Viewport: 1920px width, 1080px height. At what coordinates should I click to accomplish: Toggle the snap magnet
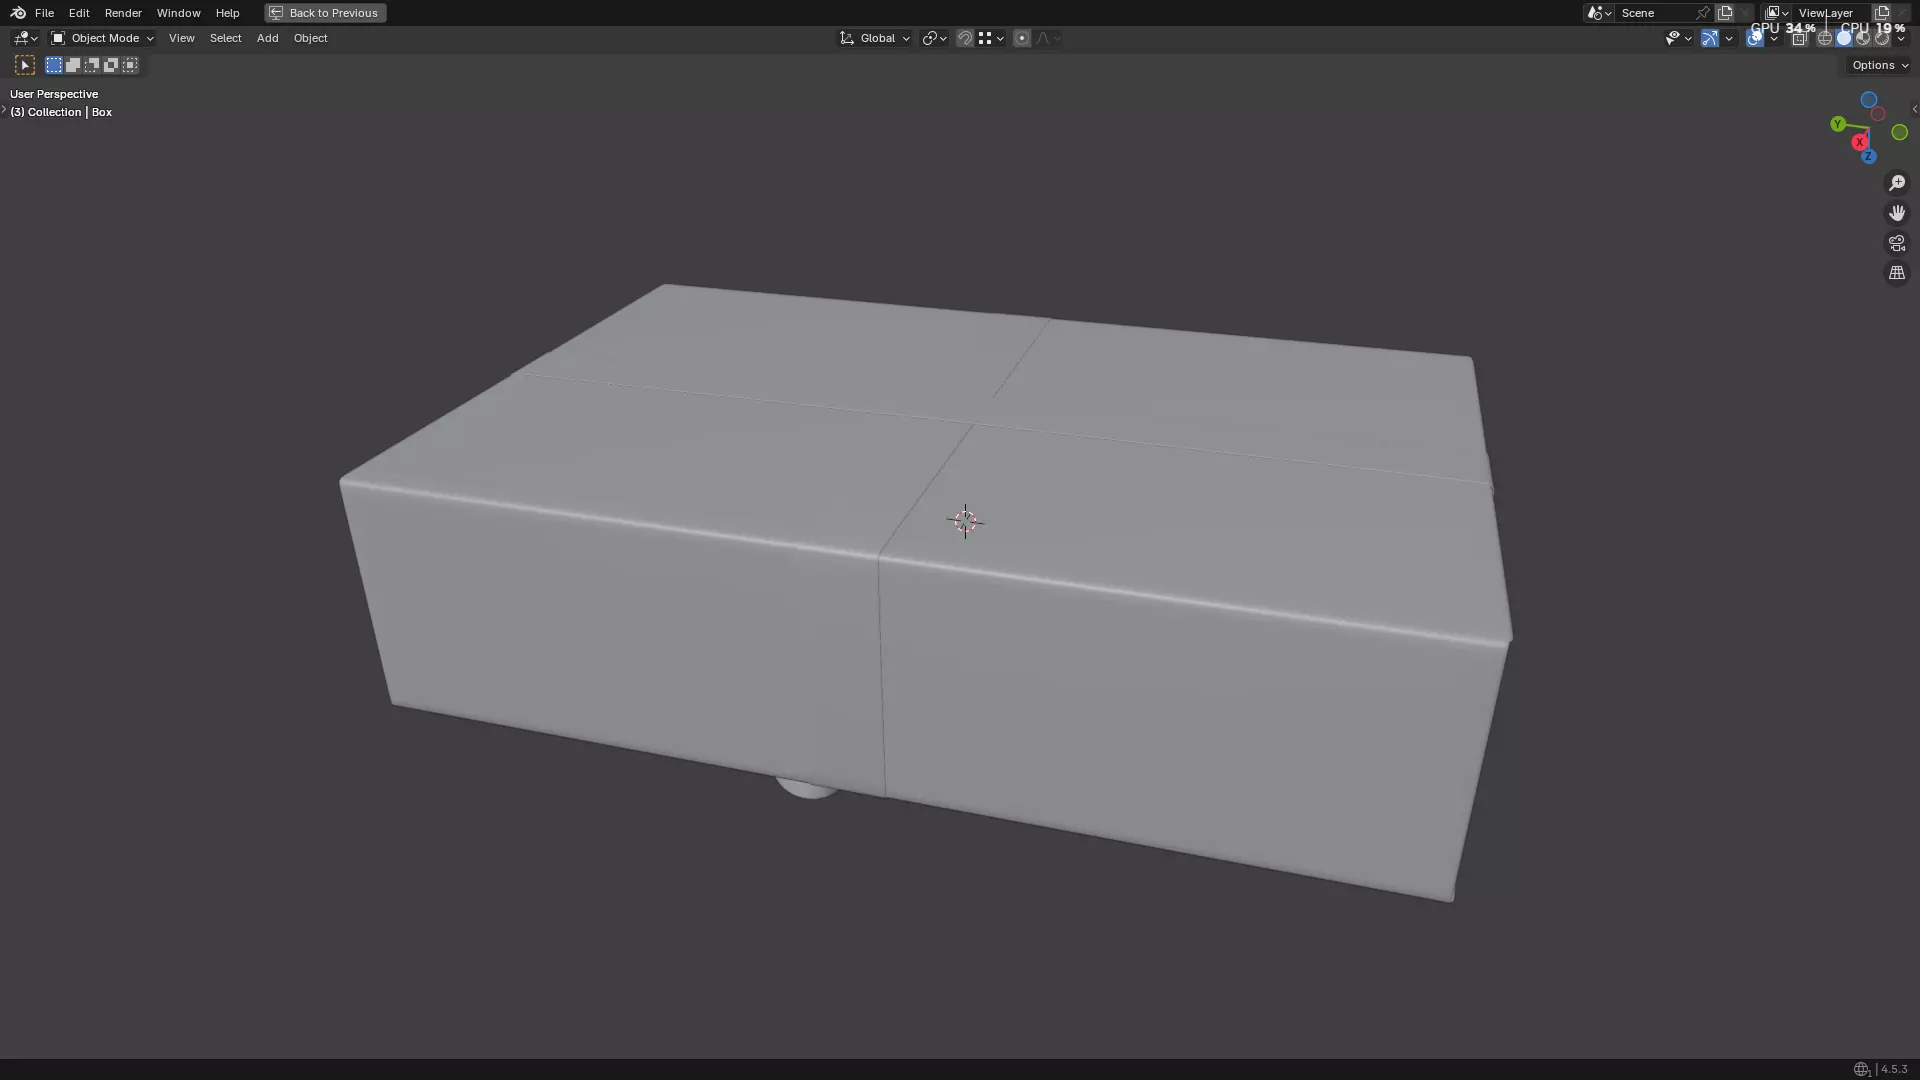click(965, 38)
